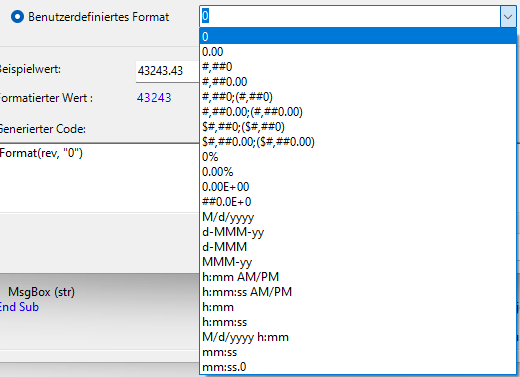This screenshot has width=520, height=377.
Task: Click the formatted value 43243
Action: [x=154, y=98]
